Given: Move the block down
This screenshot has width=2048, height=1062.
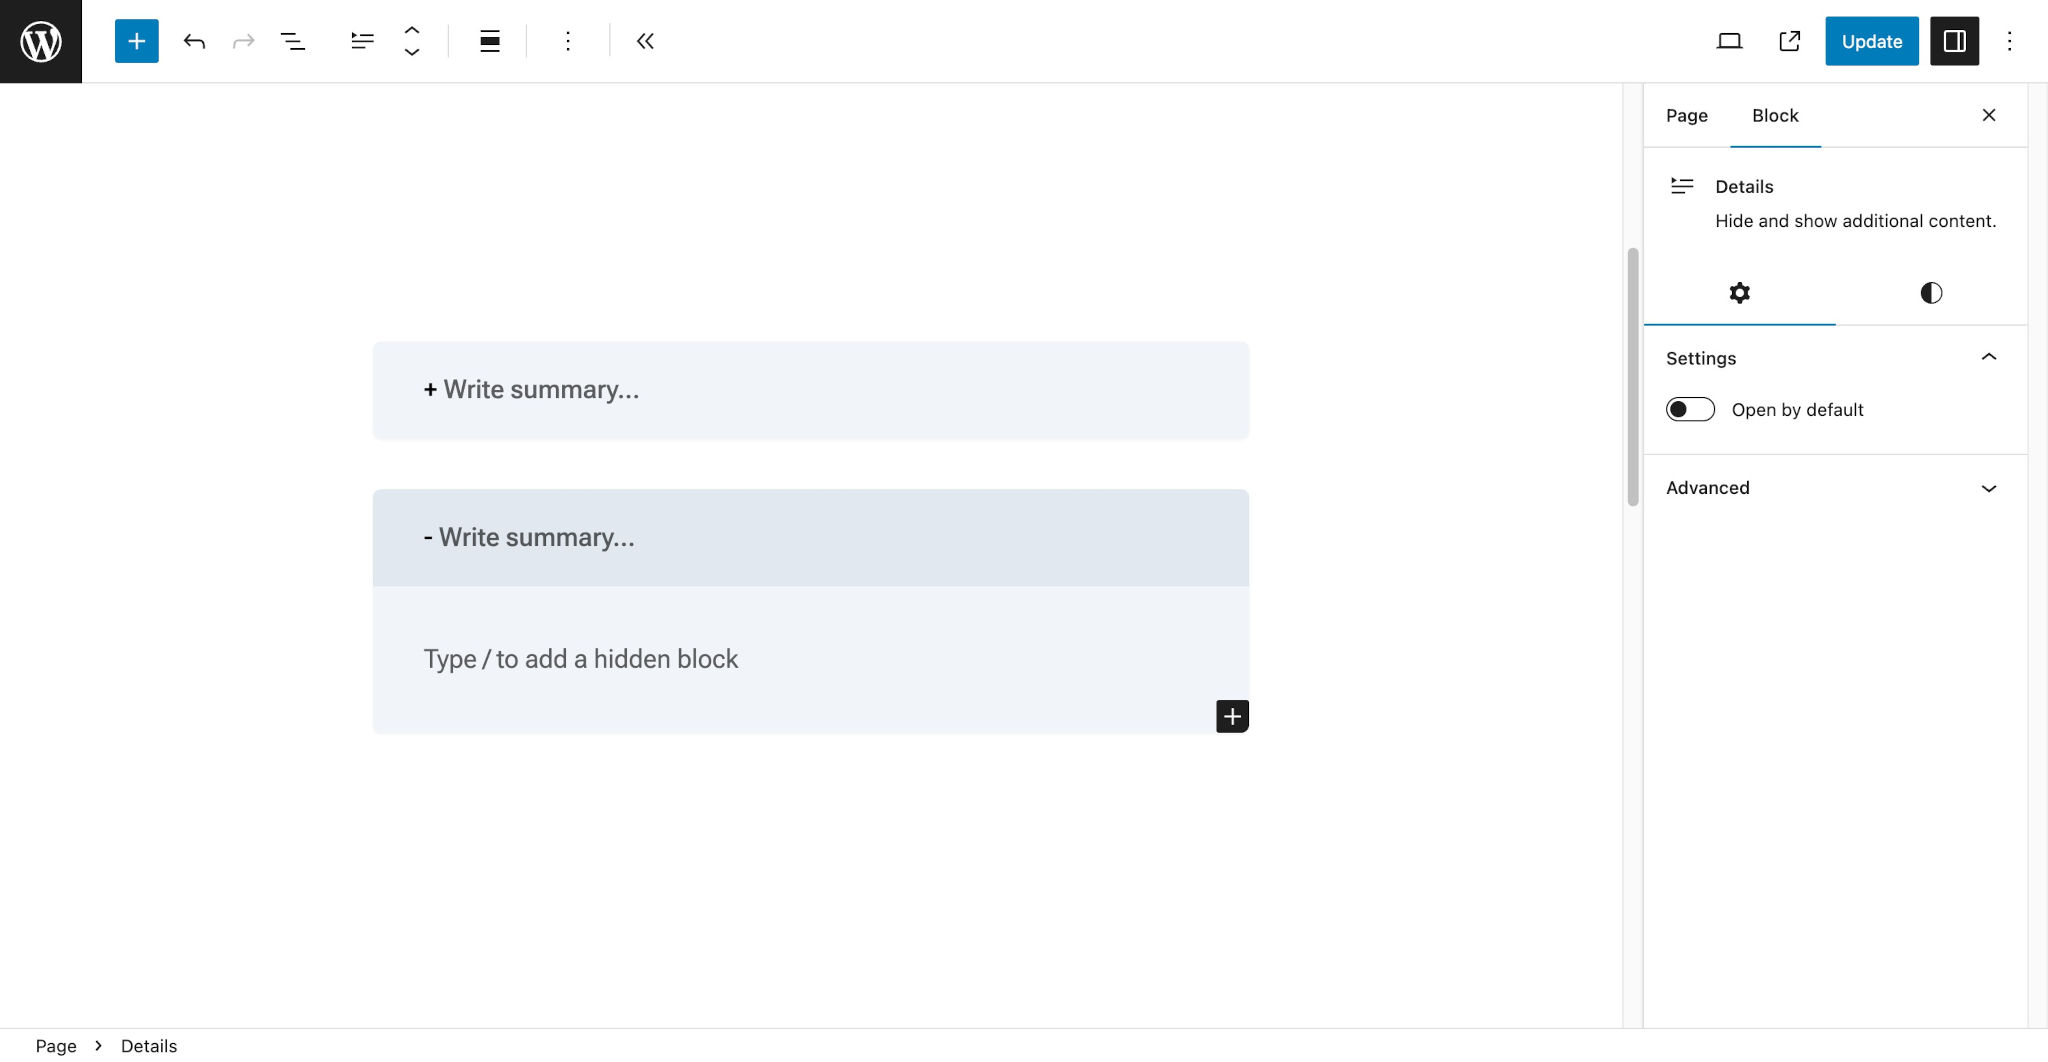Looking at the screenshot, I should [412, 52].
